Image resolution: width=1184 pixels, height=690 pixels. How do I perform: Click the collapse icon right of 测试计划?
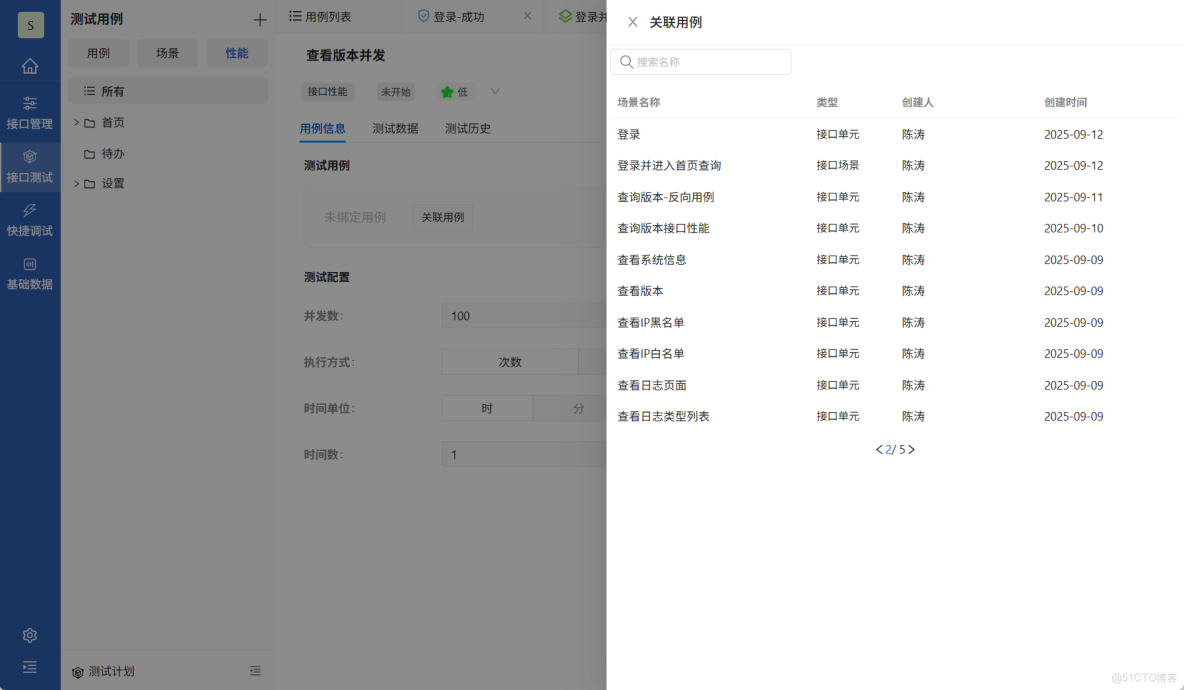[x=255, y=671]
